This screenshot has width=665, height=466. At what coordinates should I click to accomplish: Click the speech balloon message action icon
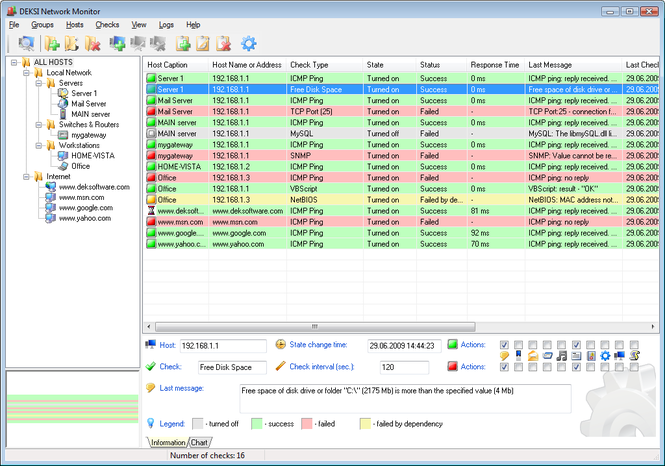(504, 356)
